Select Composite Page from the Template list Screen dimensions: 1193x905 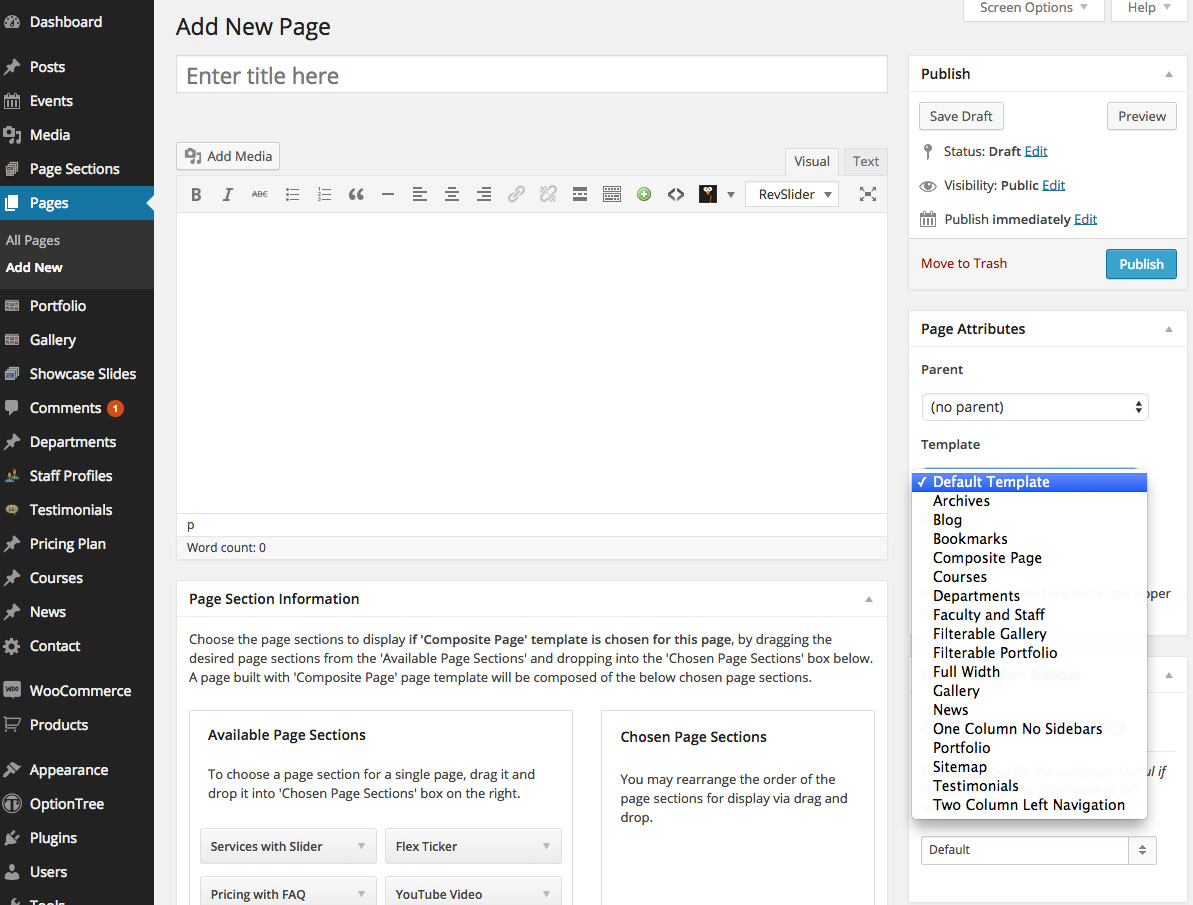pos(987,557)
